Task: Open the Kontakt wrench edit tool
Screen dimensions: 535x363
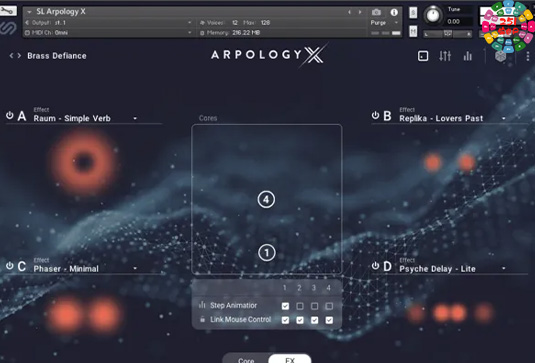Action: click(x=8, y=11)
